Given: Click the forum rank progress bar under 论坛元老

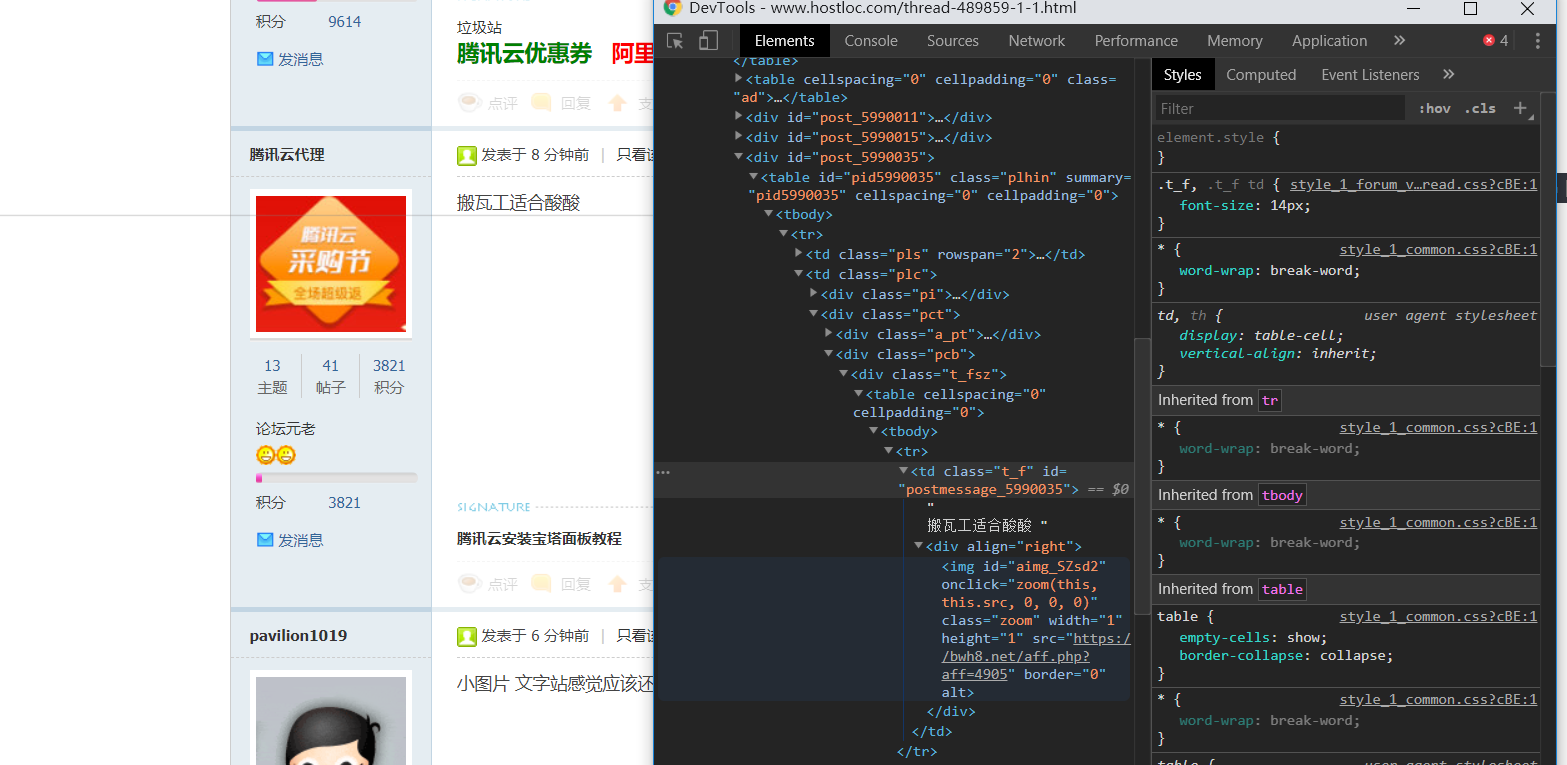Looking at the screenshot, I should pos(336,478).
